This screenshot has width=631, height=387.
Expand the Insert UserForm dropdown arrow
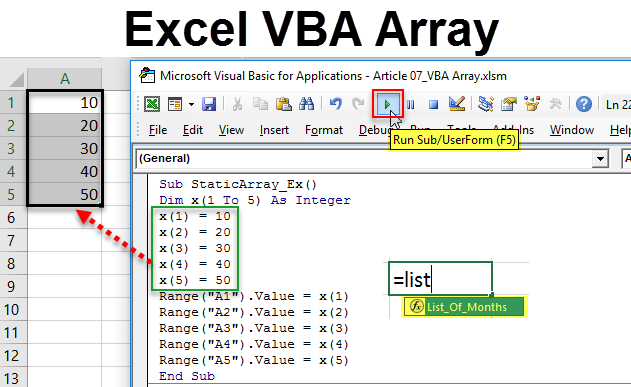pos(192,105)
